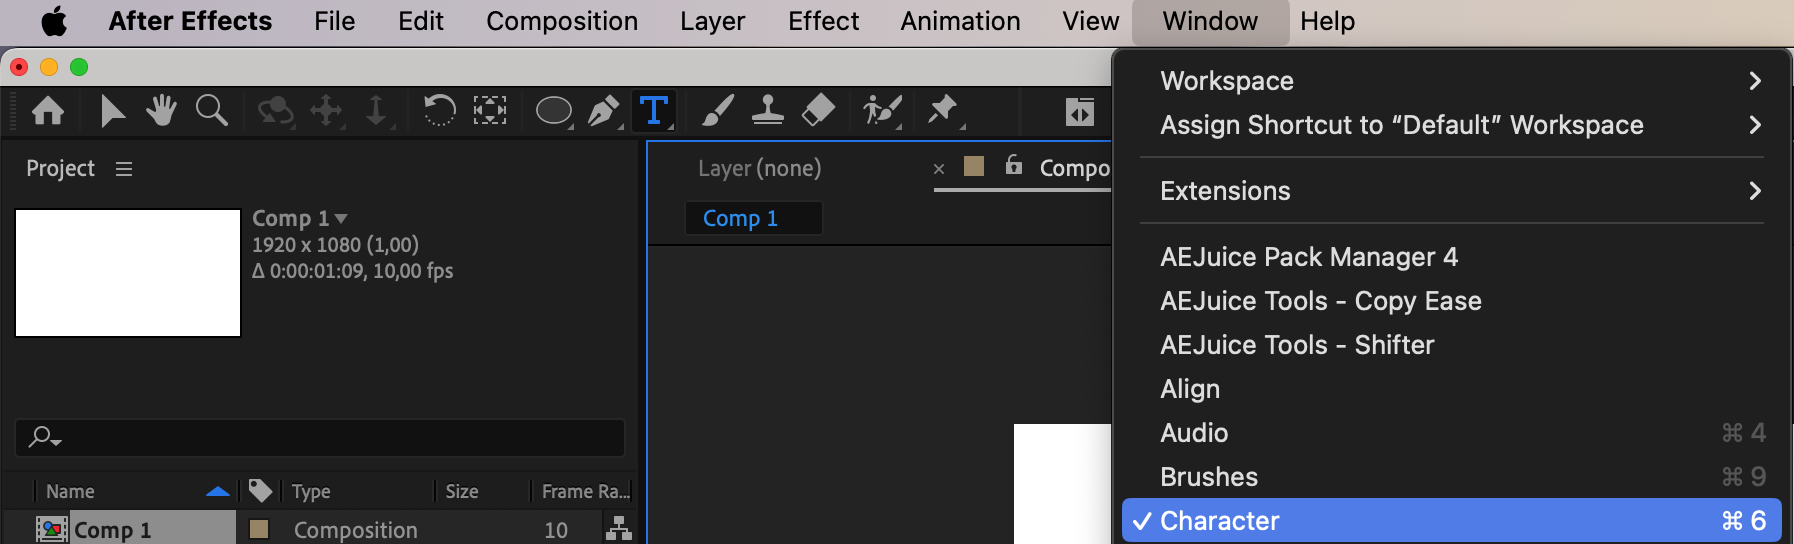Select the Clone Stamp tool
This screenshot has width=1794, height=544.
pos(767,110)
